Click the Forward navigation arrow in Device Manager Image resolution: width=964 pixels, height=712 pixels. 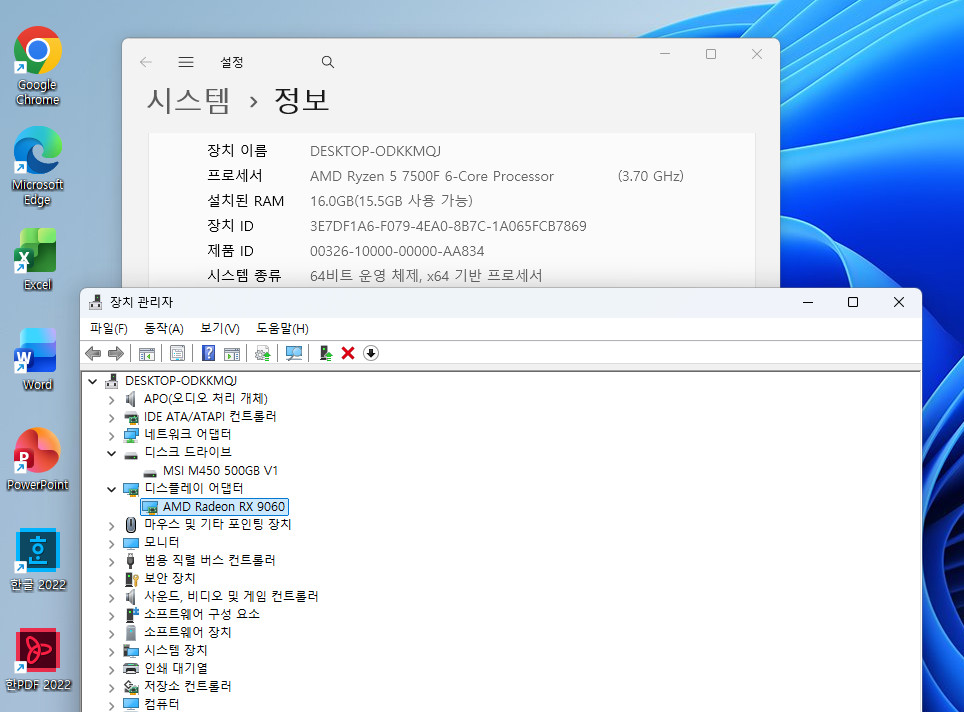(x=115, y=353)
